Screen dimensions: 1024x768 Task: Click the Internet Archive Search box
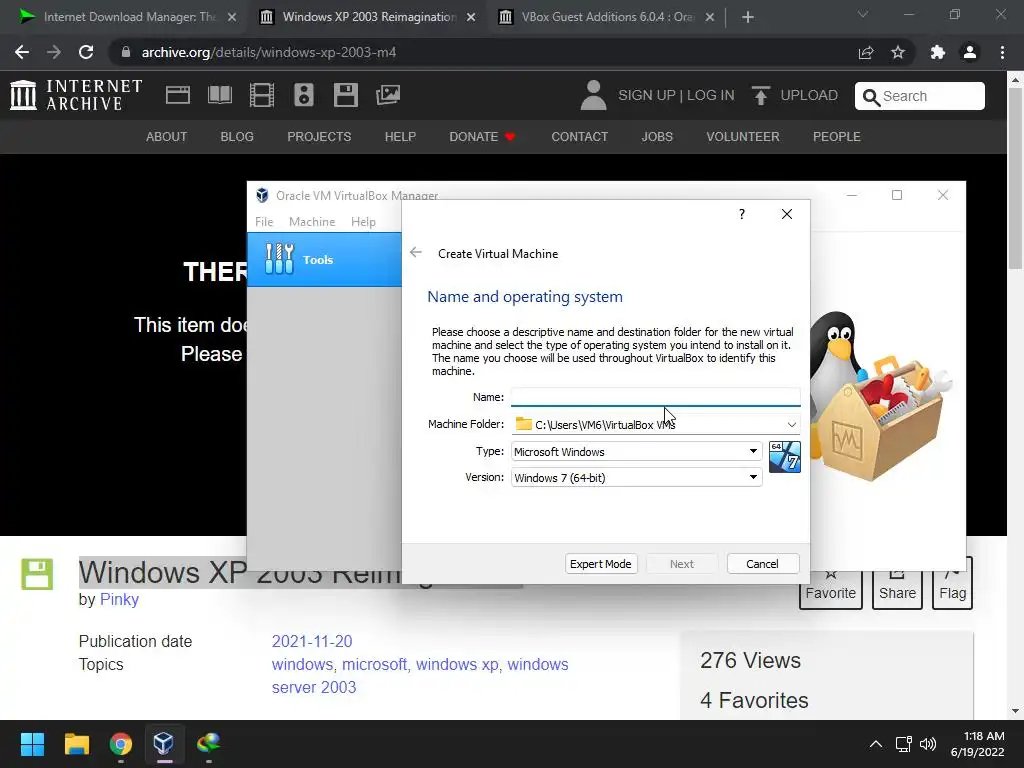click(x=920, y=96)
